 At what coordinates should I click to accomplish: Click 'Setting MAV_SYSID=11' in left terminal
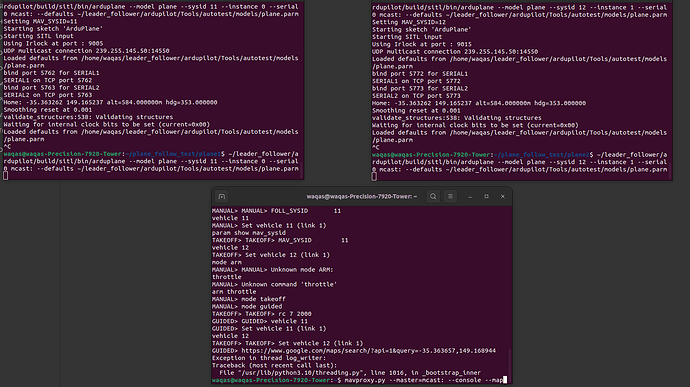pos(40,21)
